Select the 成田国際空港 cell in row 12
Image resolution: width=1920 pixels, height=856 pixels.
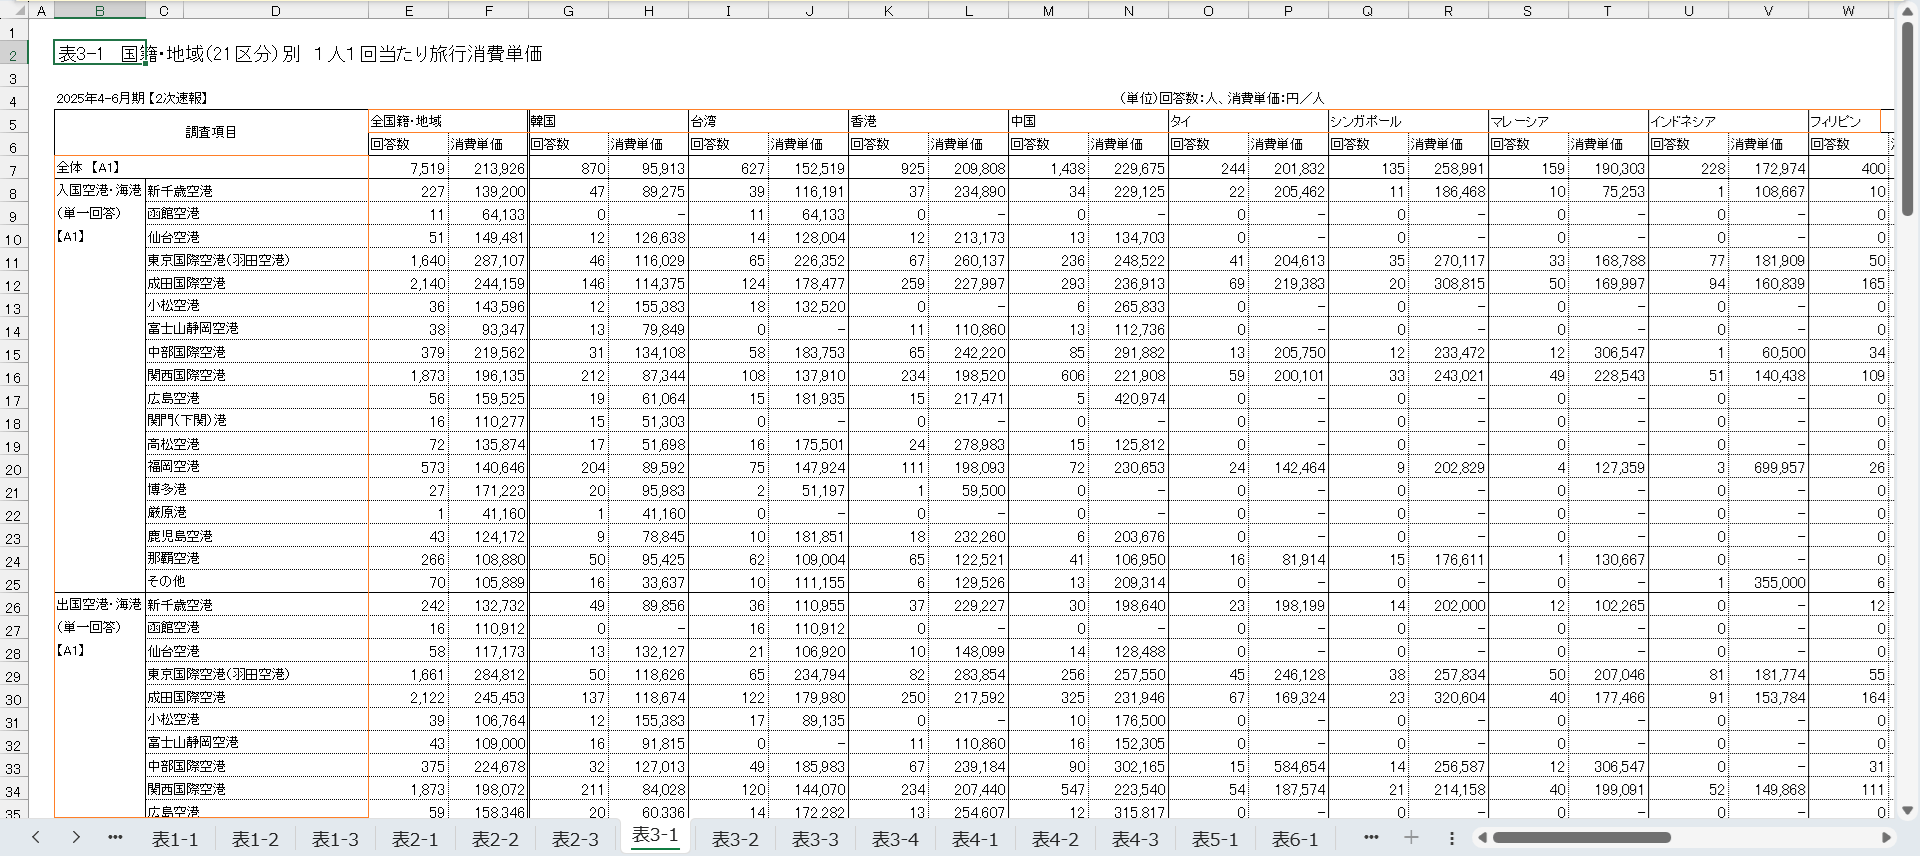256,284
